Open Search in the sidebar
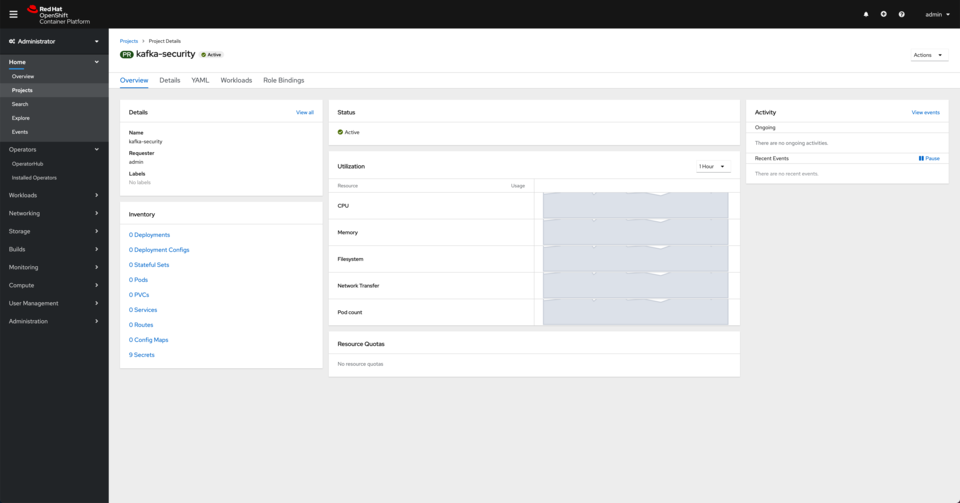The height and width of the screenshot is (503, 960). (x=20, y=104)
